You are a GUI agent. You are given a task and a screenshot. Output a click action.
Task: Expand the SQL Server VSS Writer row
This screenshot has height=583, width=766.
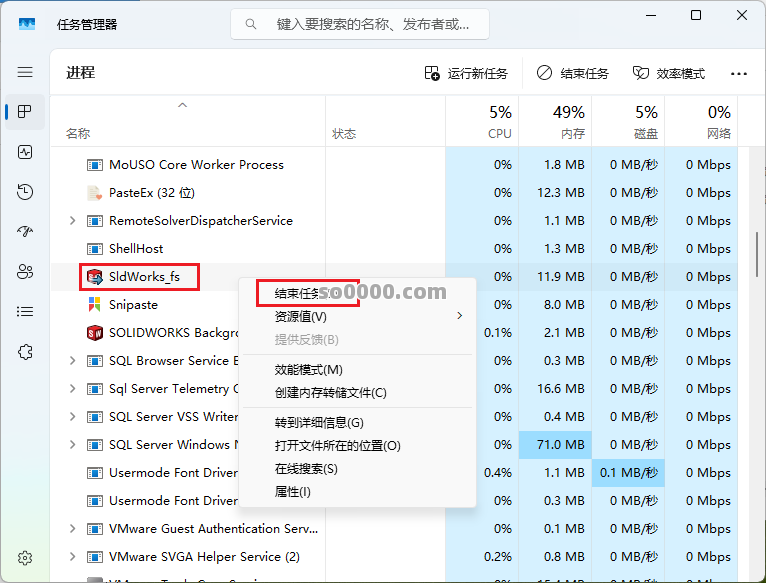pos(72,417)
